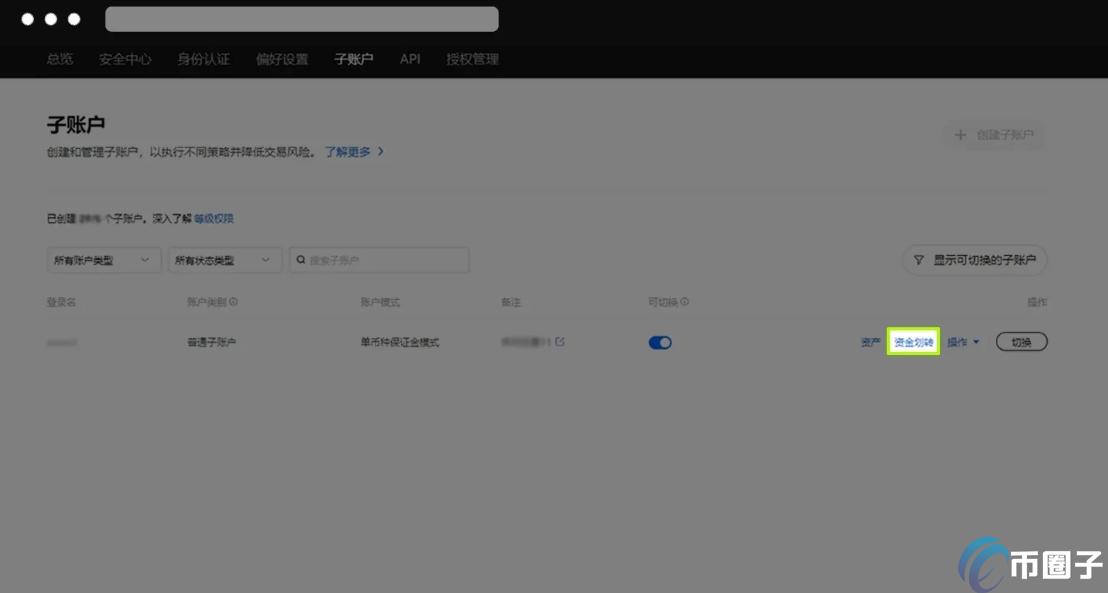Click the leftmost browser window dot
Viewport: 1108px width, 593px height.
29,18
